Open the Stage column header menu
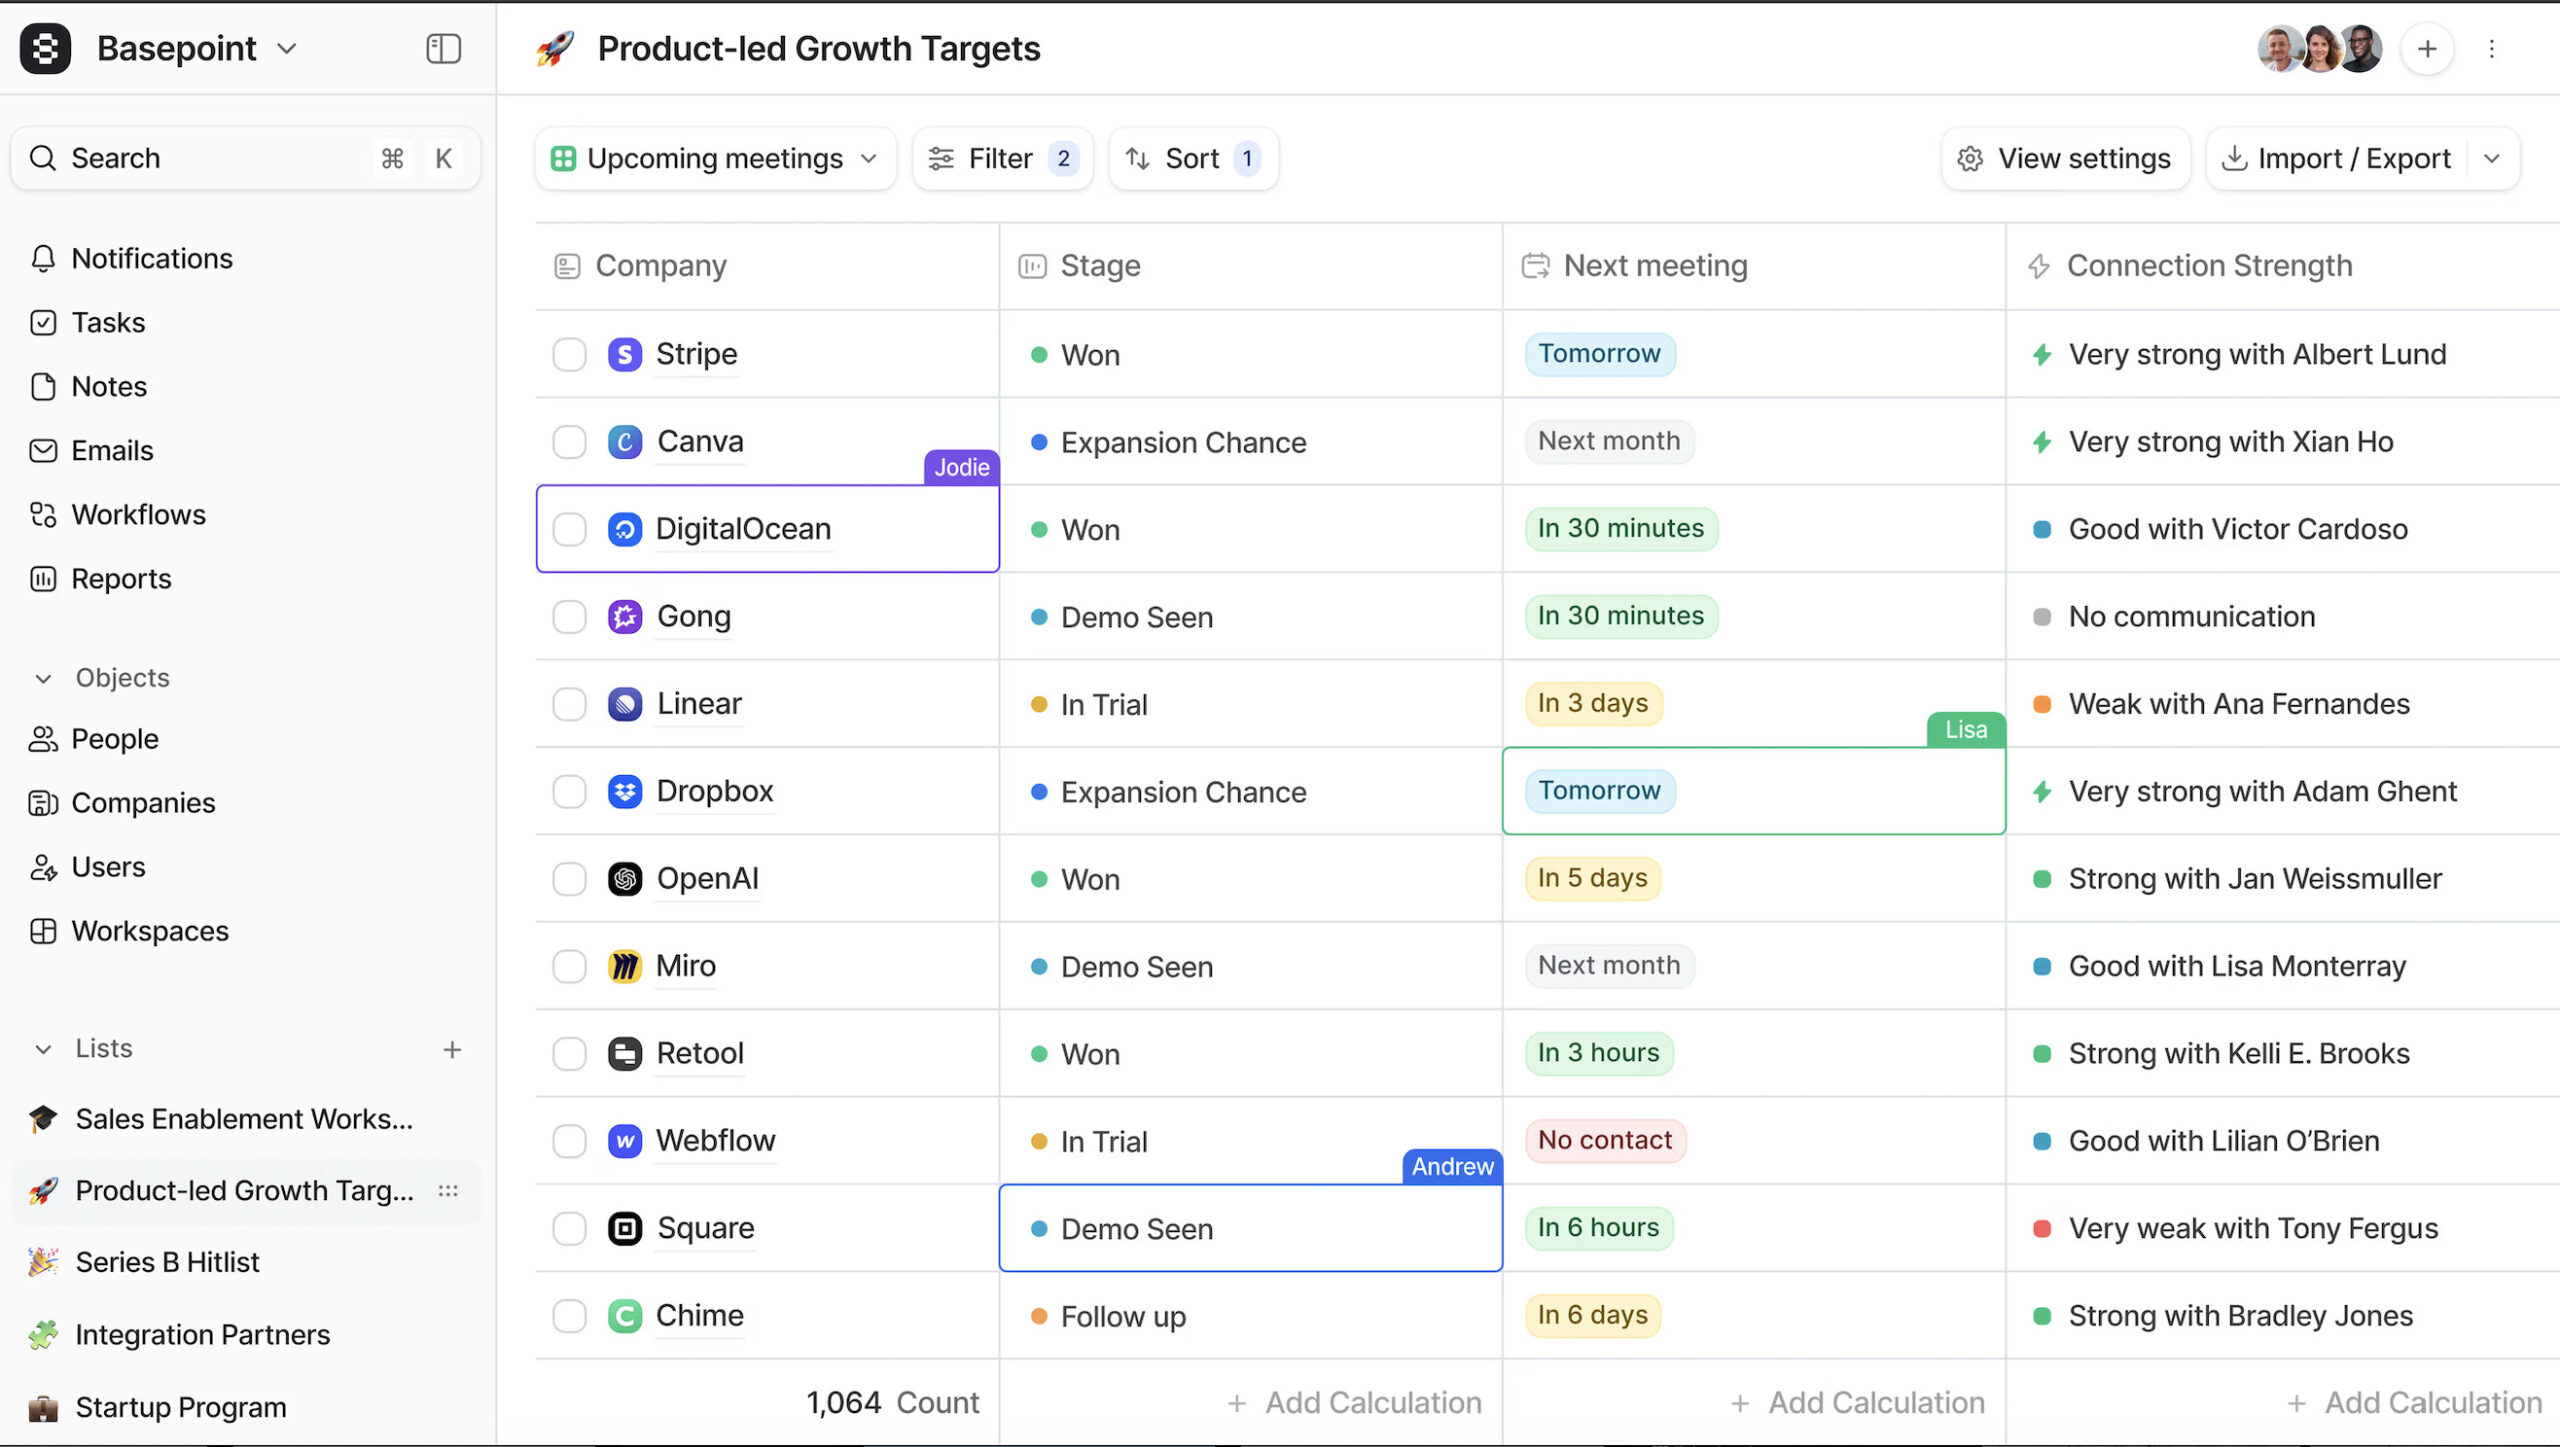The image size is (2560, 1447). pos(1250,265)
